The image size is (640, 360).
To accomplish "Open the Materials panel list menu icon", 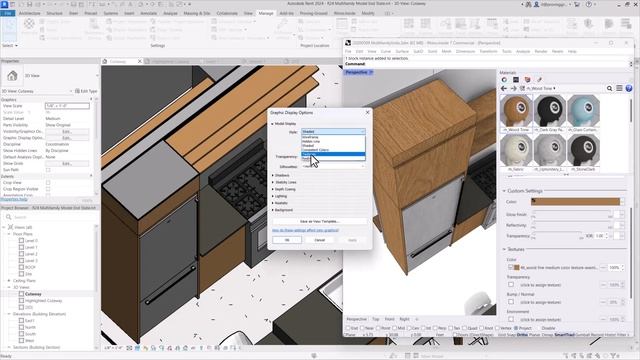I will click(619, 88).
